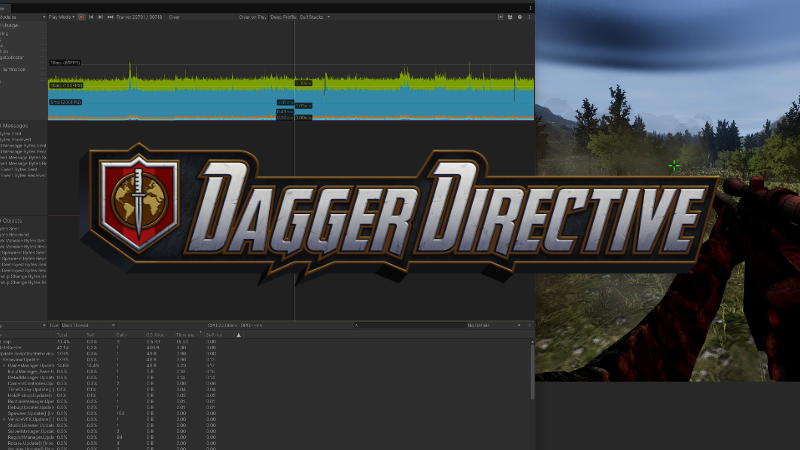The width and height of the screenshot is (800, 450).
Task: Sort by the Total column header
Action: 62,335
